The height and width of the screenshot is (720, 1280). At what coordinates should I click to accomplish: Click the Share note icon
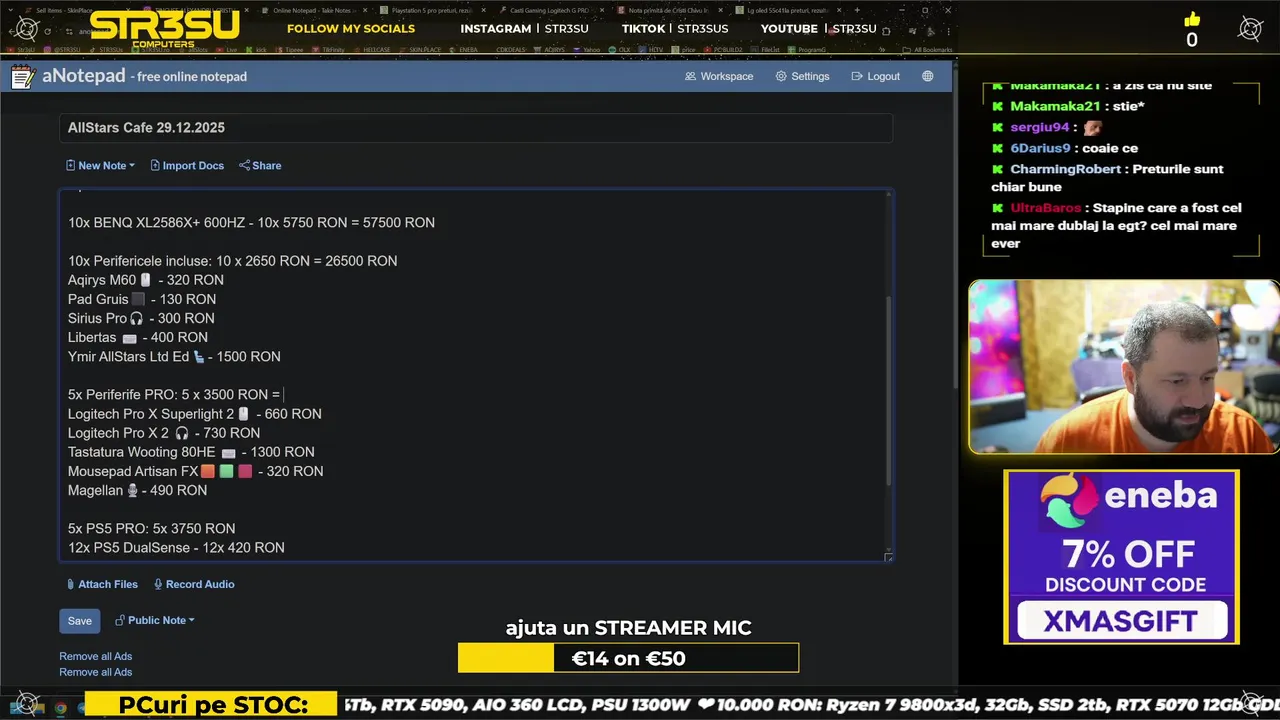tap(244, 165)
